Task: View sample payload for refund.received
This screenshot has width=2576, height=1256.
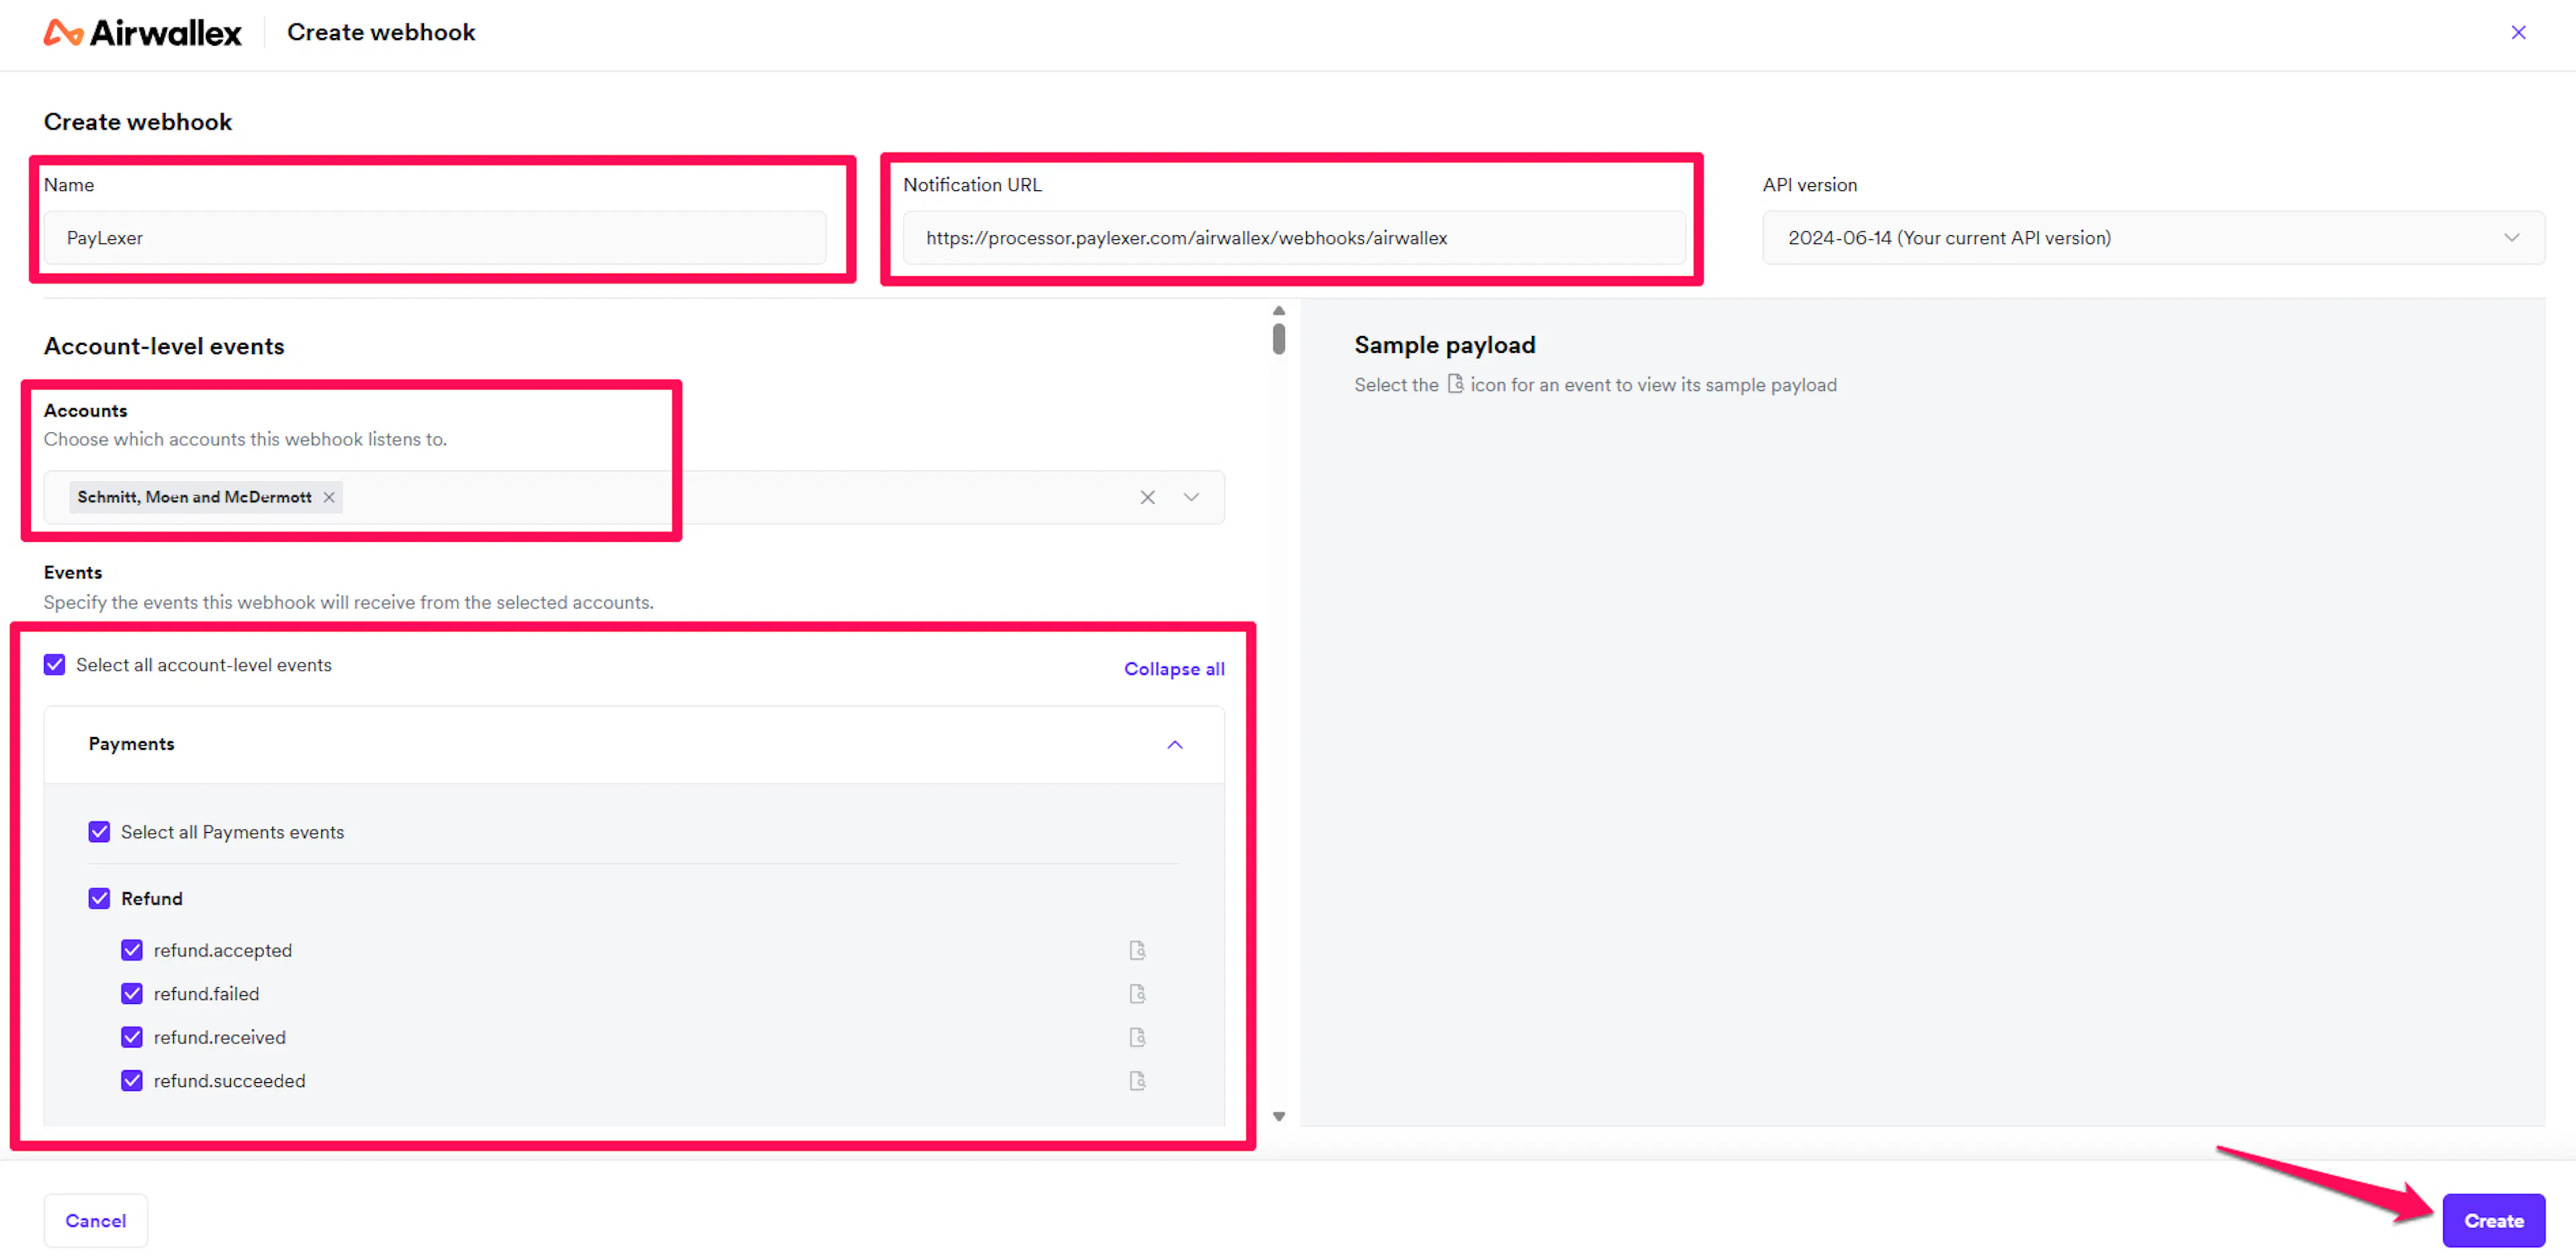Action: point(1137,1037)
